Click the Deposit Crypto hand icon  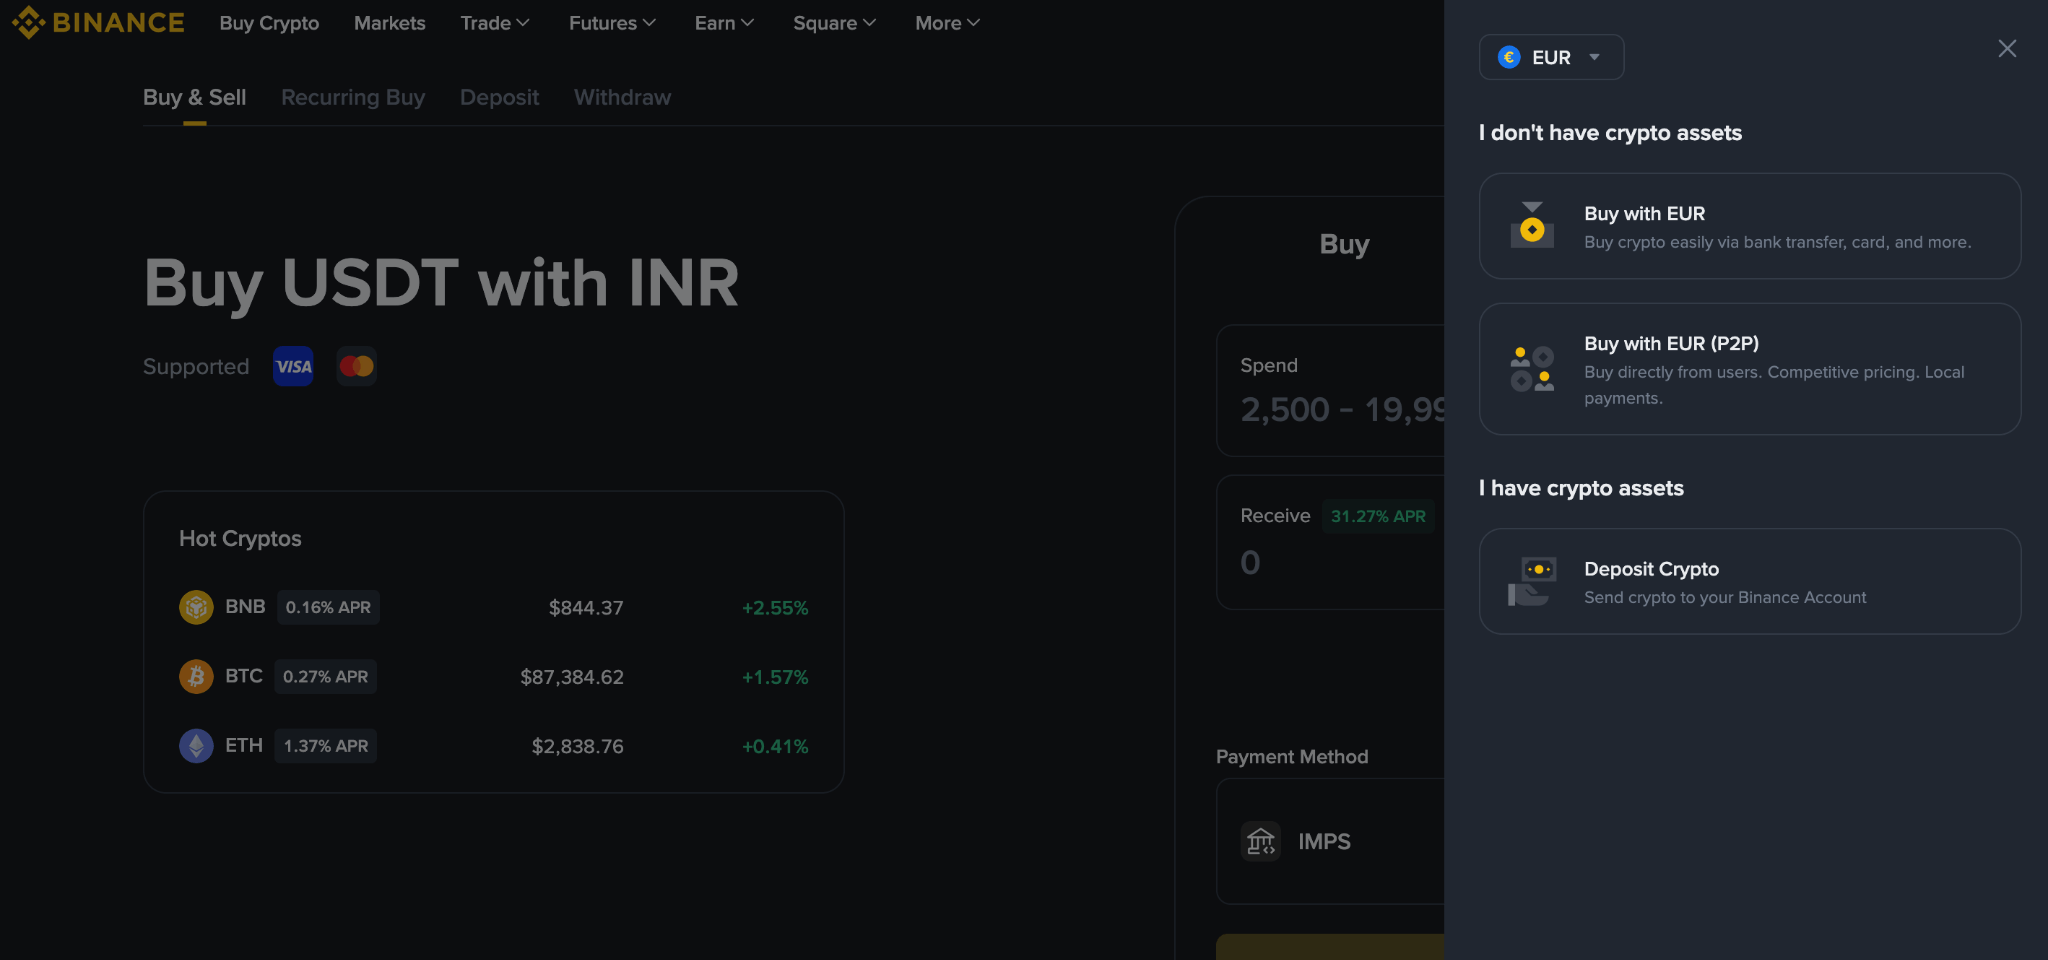(x=1532, y=581)
